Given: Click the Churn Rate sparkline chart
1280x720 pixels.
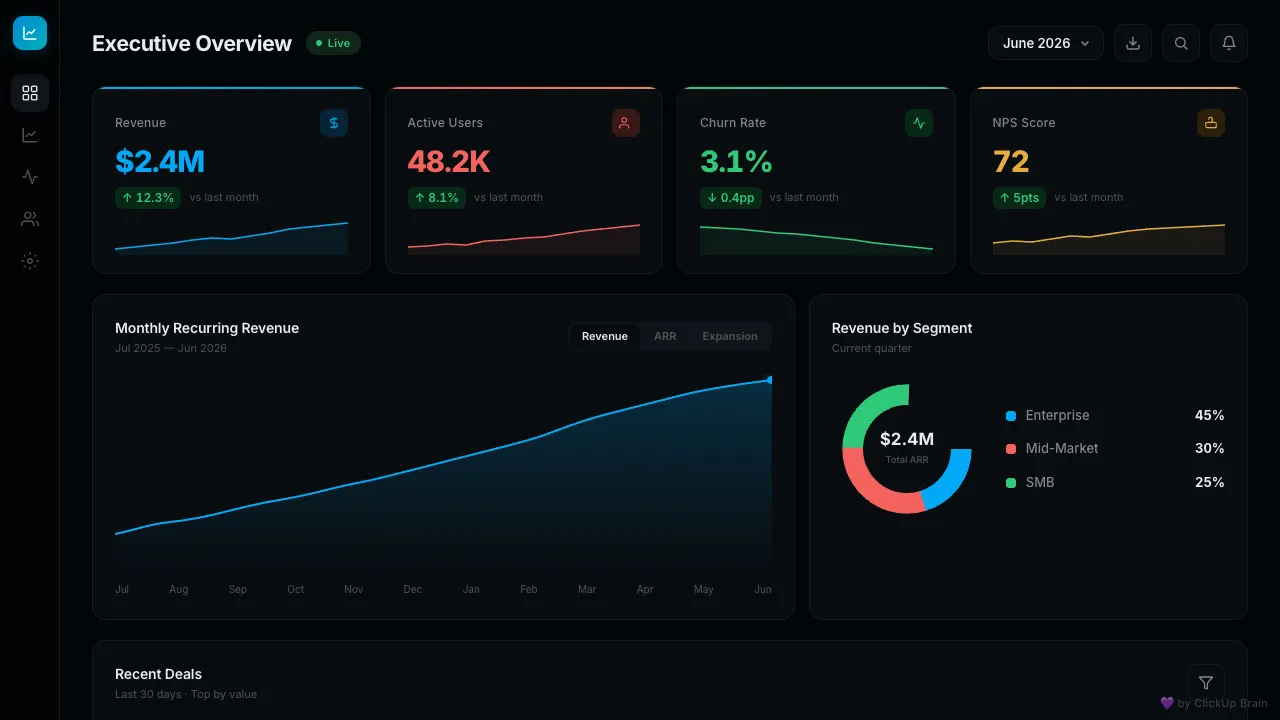Looking at the screenshot, I should (x=816, y=240).
